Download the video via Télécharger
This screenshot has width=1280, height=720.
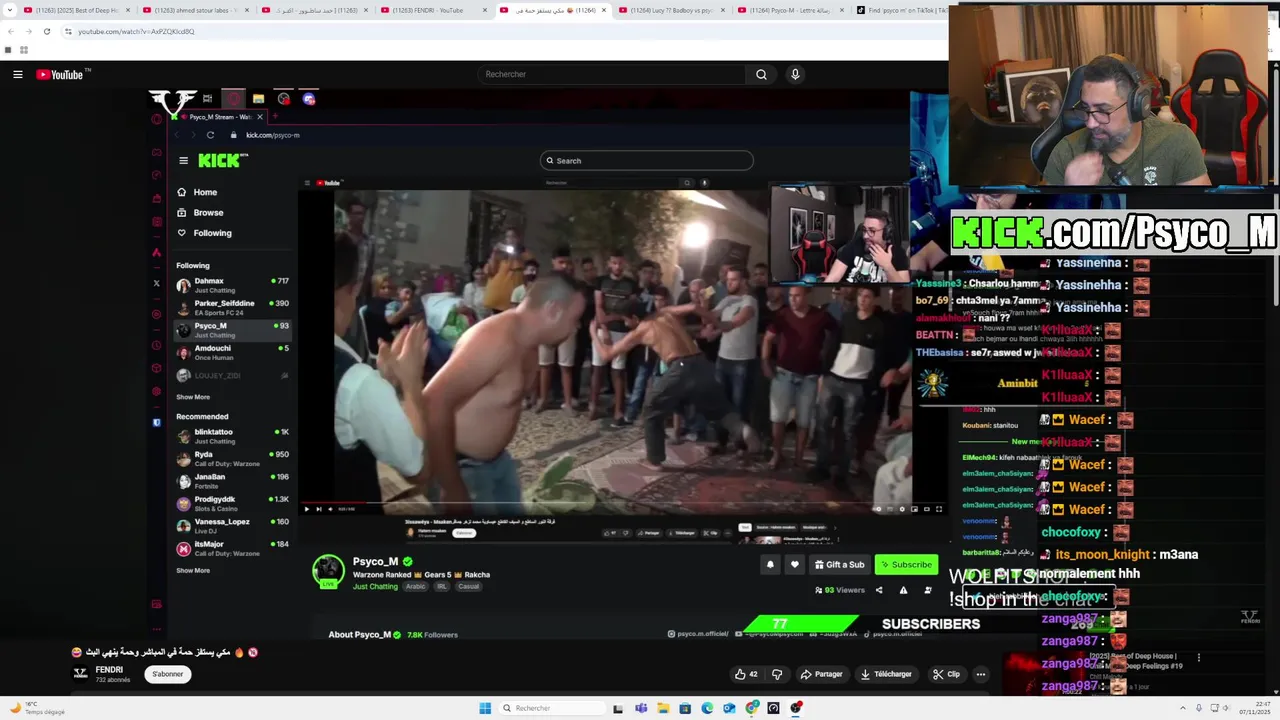click(886, 674)
